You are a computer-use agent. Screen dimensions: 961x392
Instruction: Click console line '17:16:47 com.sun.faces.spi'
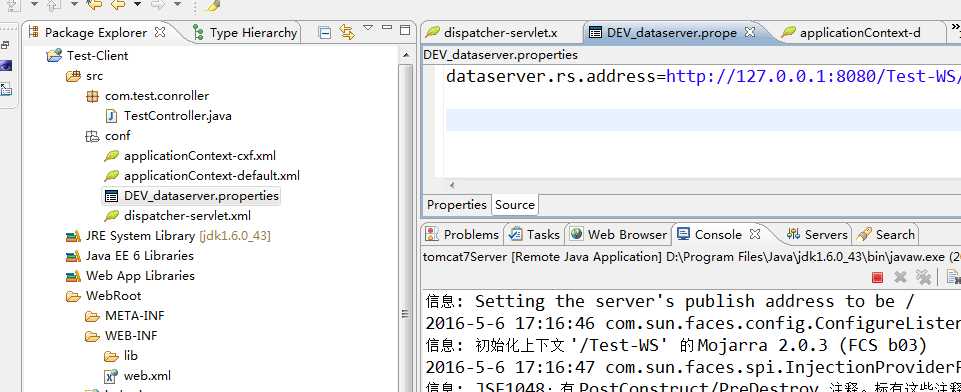click(x=693, y=368)
